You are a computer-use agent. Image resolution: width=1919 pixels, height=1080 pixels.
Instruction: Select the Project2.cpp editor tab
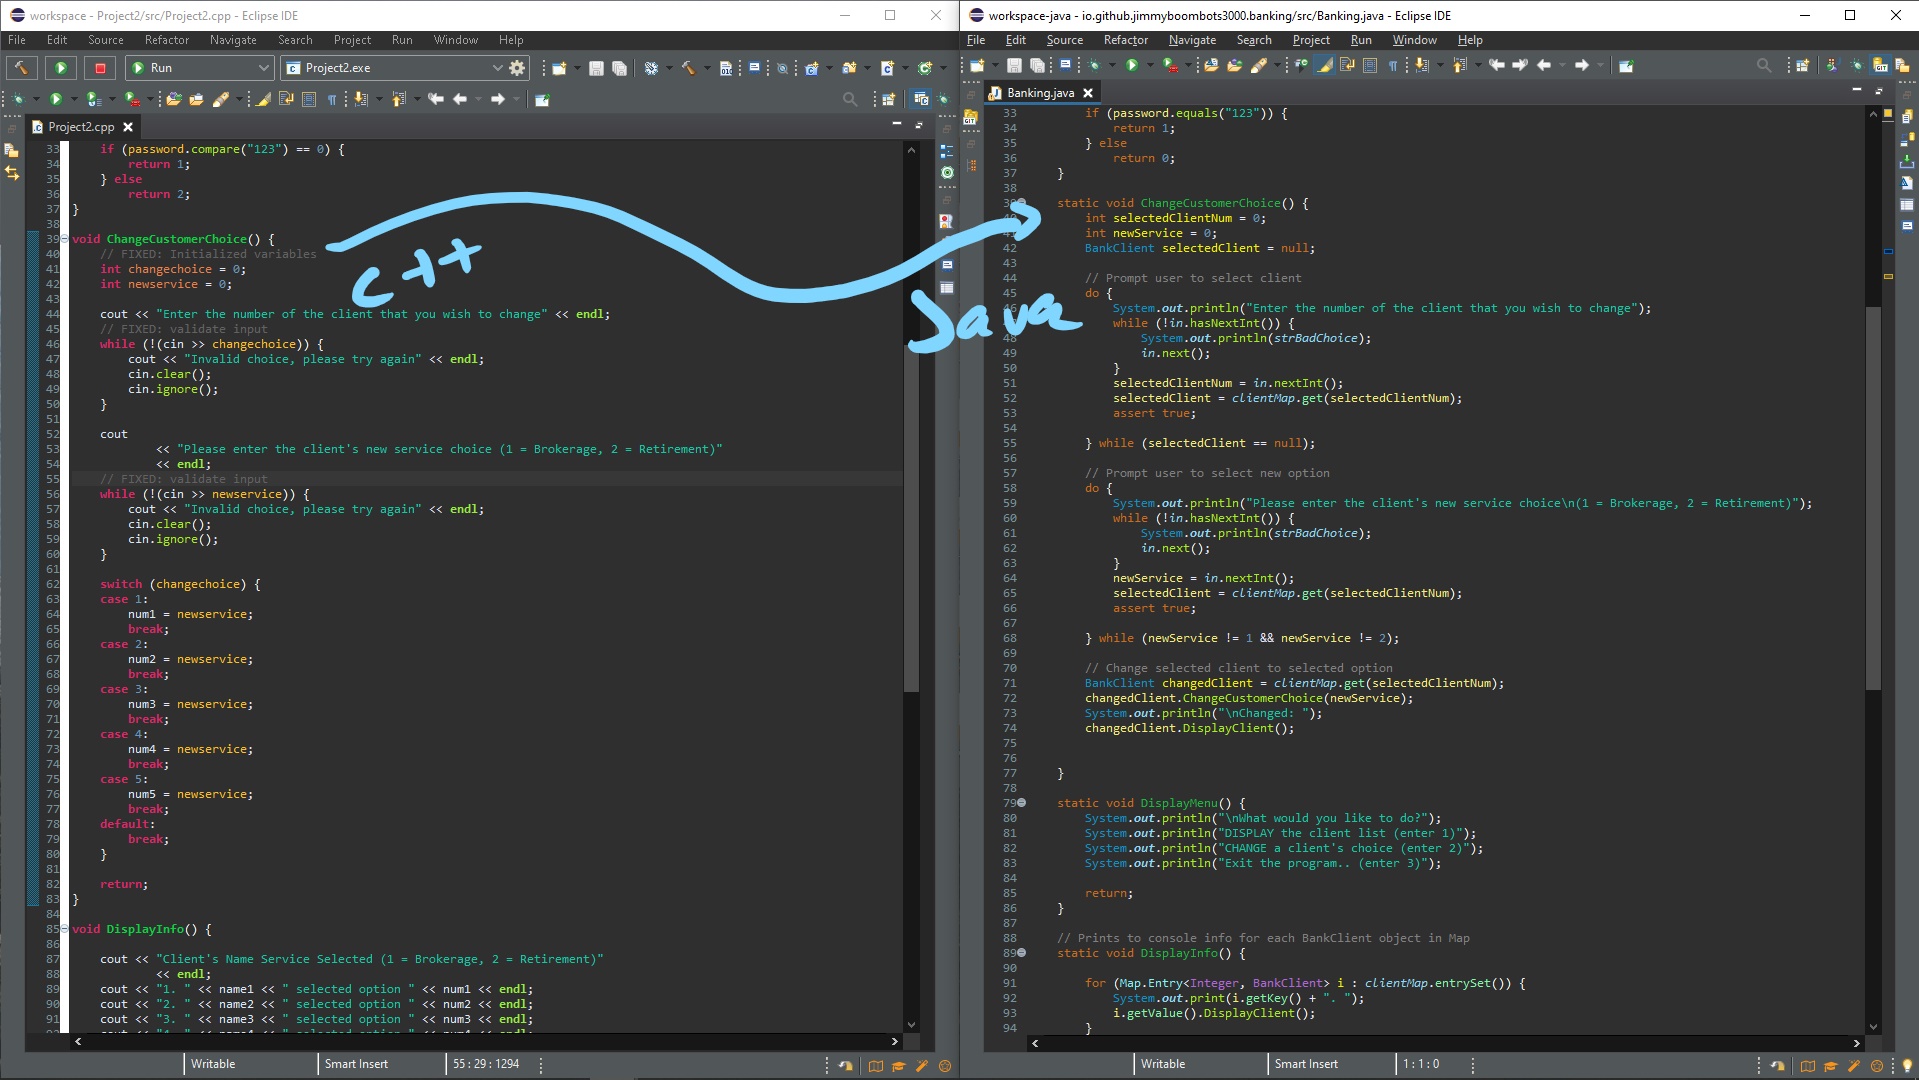point(81,127)
